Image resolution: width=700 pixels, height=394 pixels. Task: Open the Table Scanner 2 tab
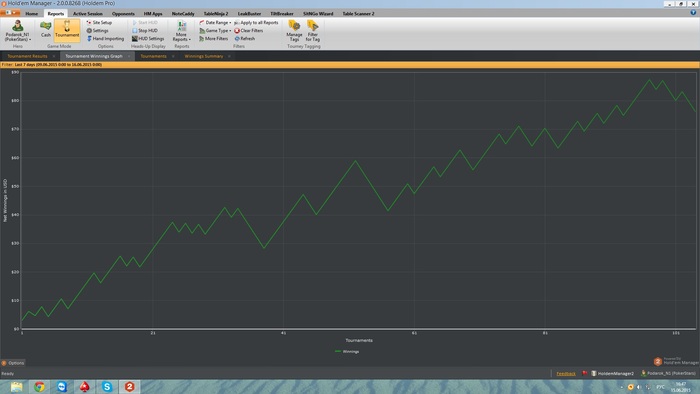358,13
